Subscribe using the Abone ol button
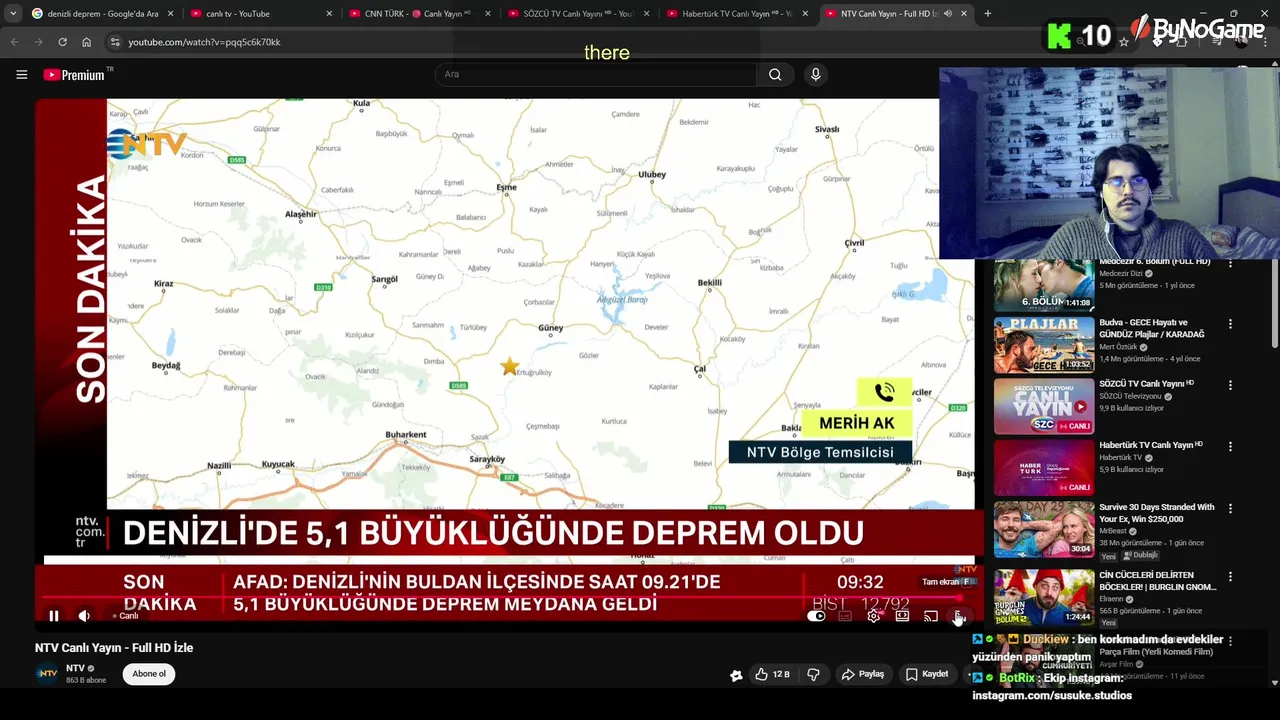1280x720 pixels. pos(149,674)
